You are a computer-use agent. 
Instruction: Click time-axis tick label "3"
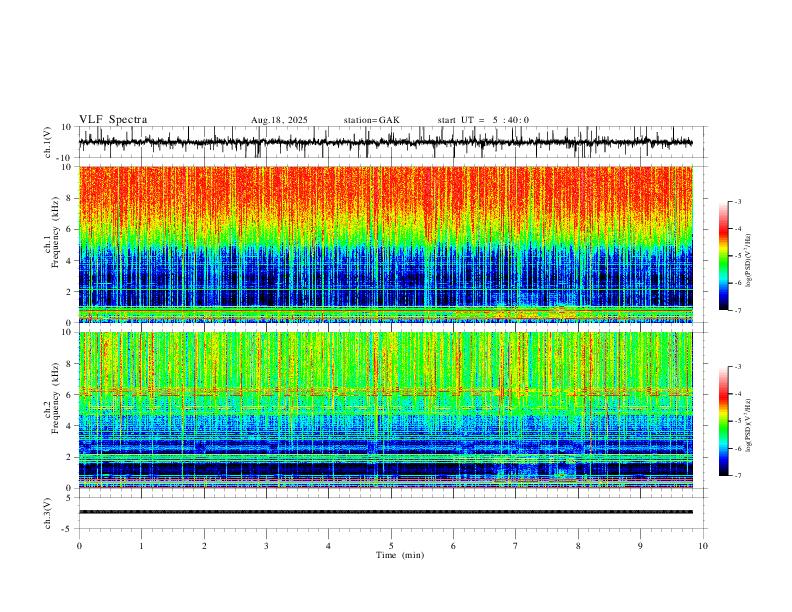point(266,546)
